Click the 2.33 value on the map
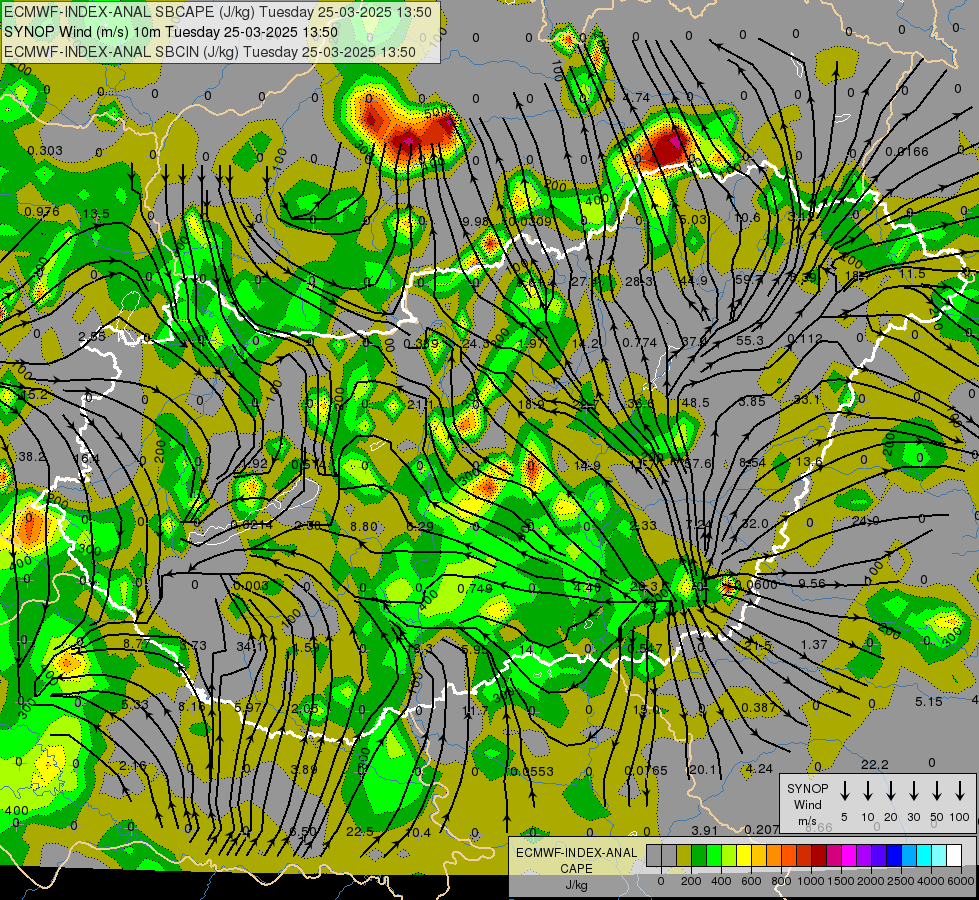 [643, 525]
